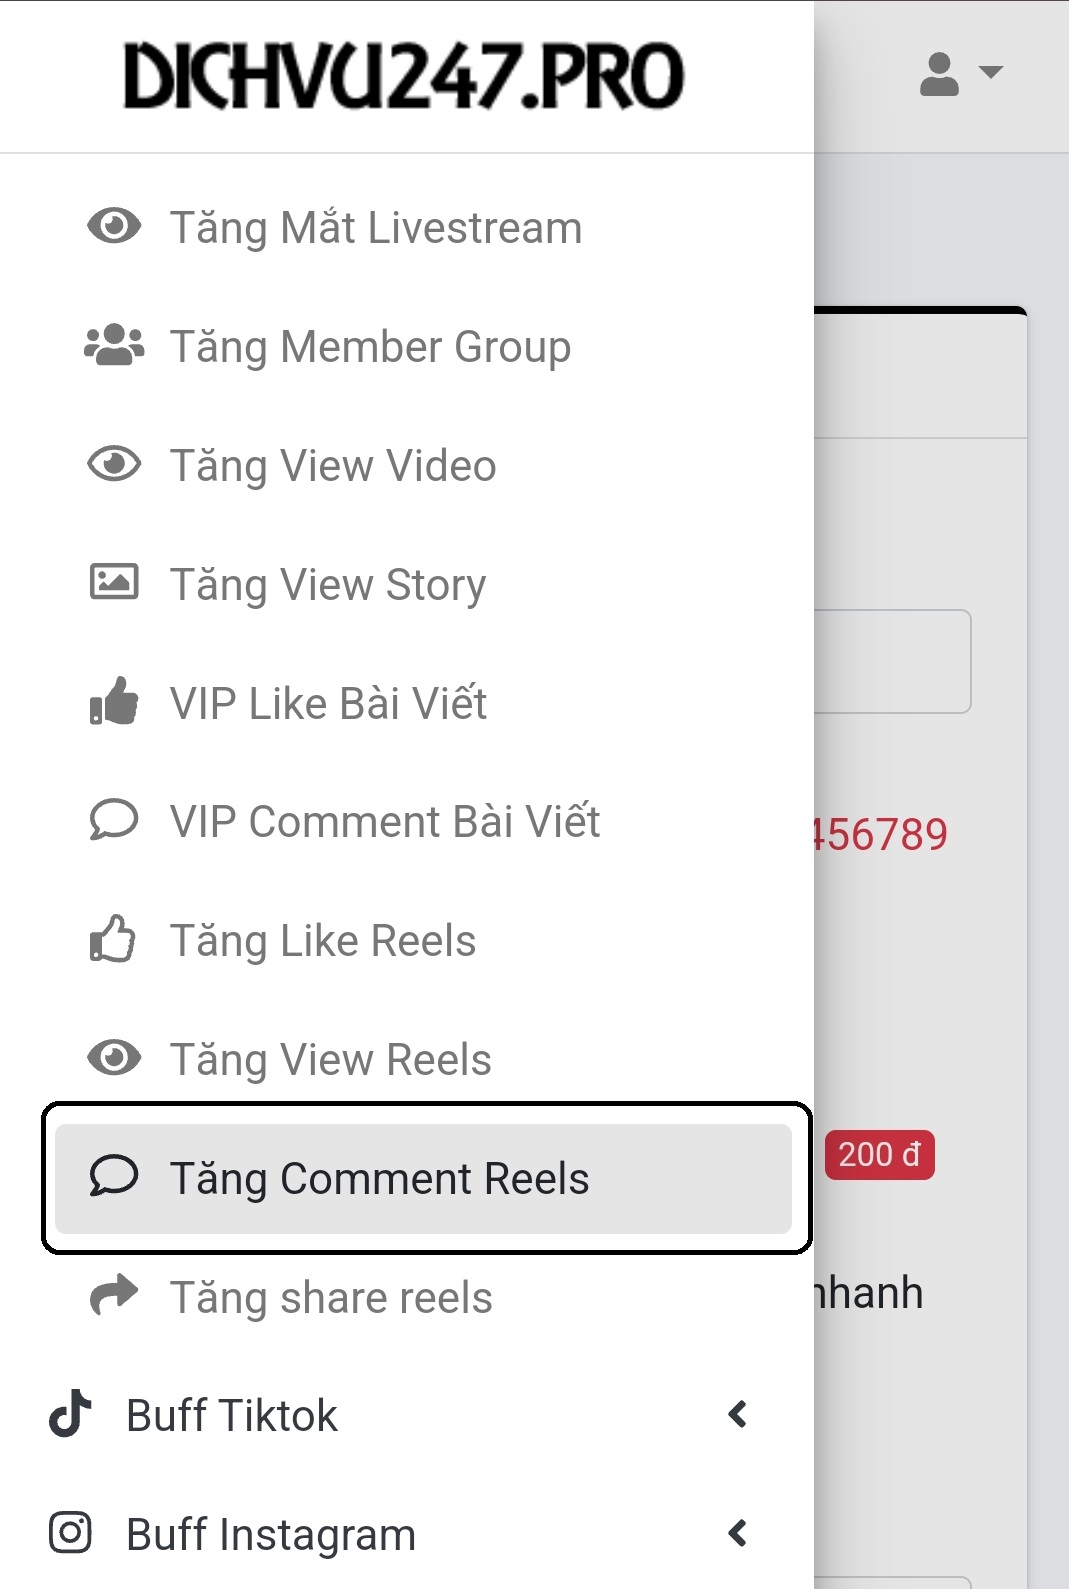Click the red 200 đ price badge

879,1155
